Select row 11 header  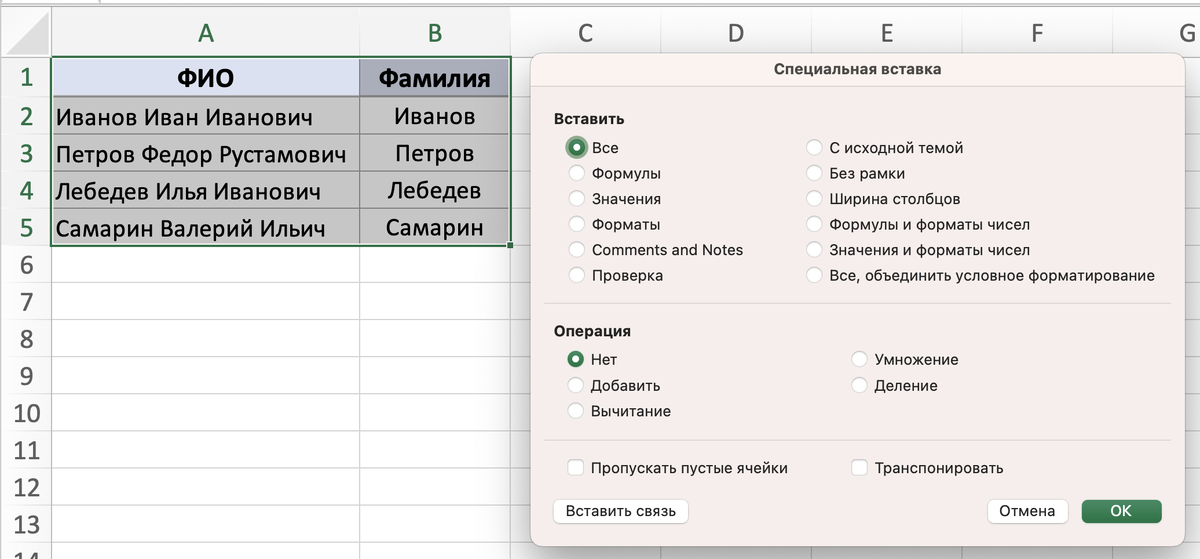(26, 450)
